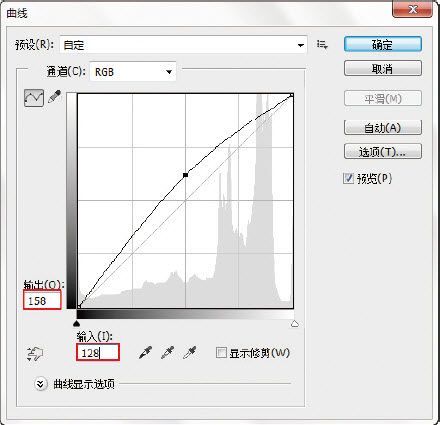Screen dimensions: 440x425
Task: Click the white point slider triangle
Action: pos(294,323)
